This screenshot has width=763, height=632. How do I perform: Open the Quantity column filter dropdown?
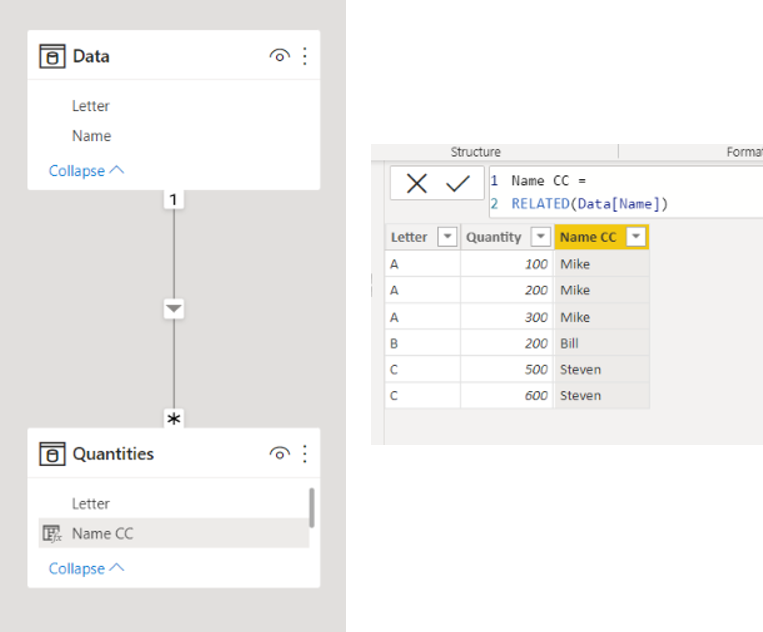point(541,237)
